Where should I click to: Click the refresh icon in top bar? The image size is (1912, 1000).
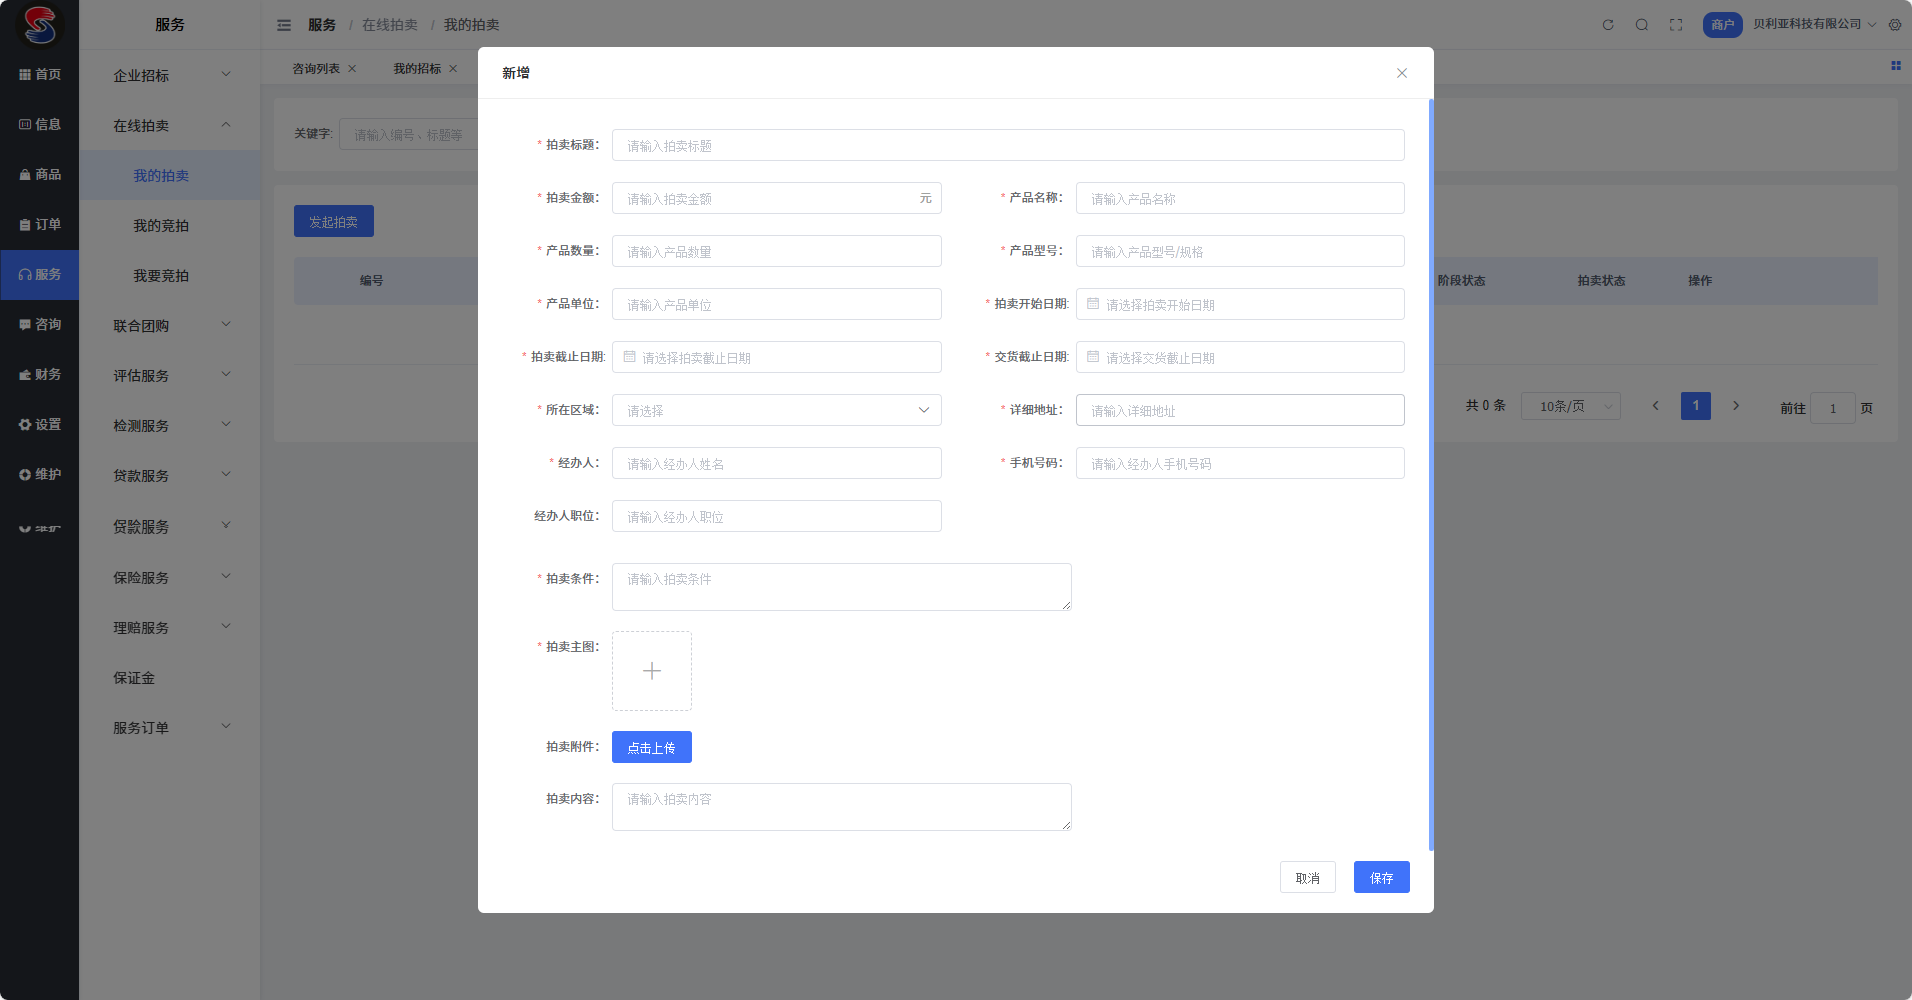coord(1608,25)
